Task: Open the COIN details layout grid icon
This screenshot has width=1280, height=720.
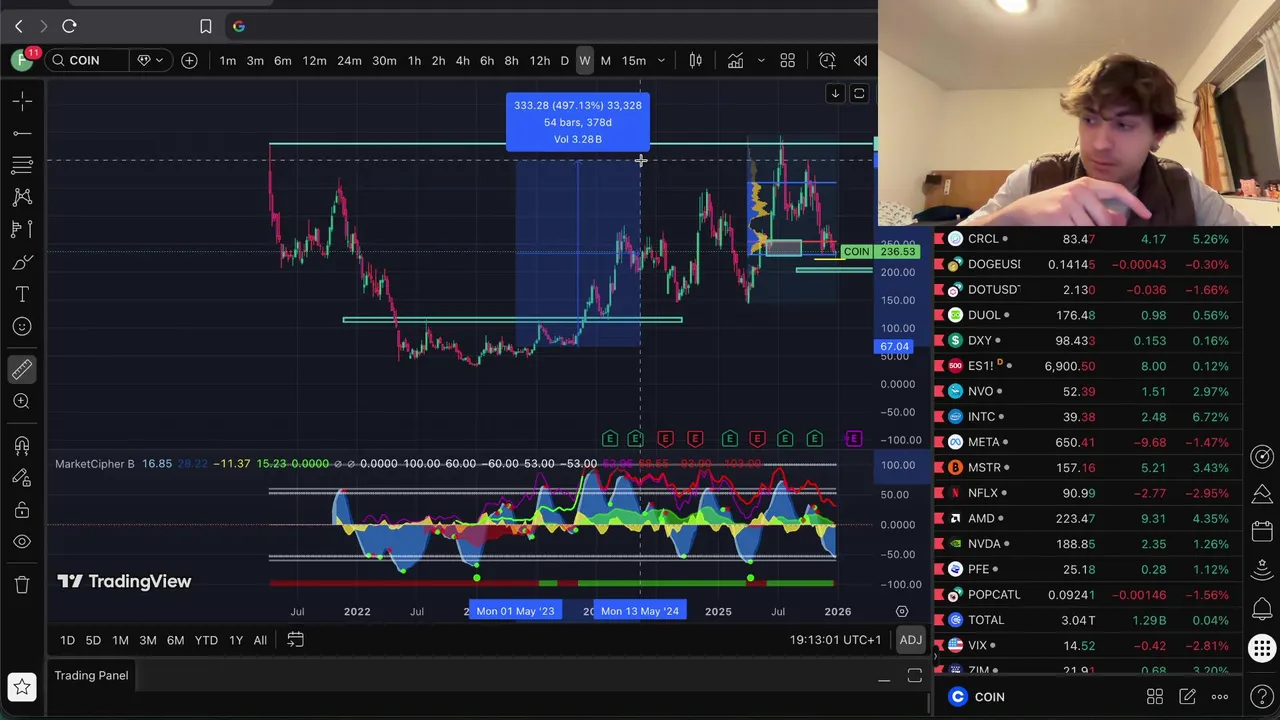Action: [1155, 697]
